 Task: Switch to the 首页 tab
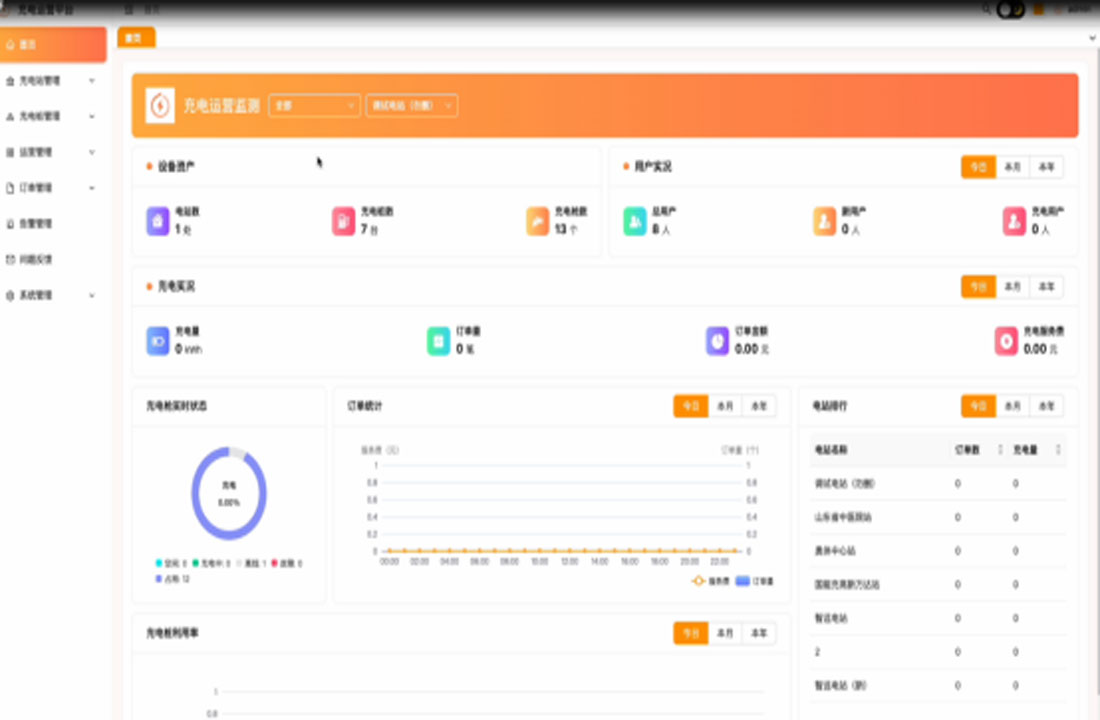pyautogui.click(x=138, y=36)
